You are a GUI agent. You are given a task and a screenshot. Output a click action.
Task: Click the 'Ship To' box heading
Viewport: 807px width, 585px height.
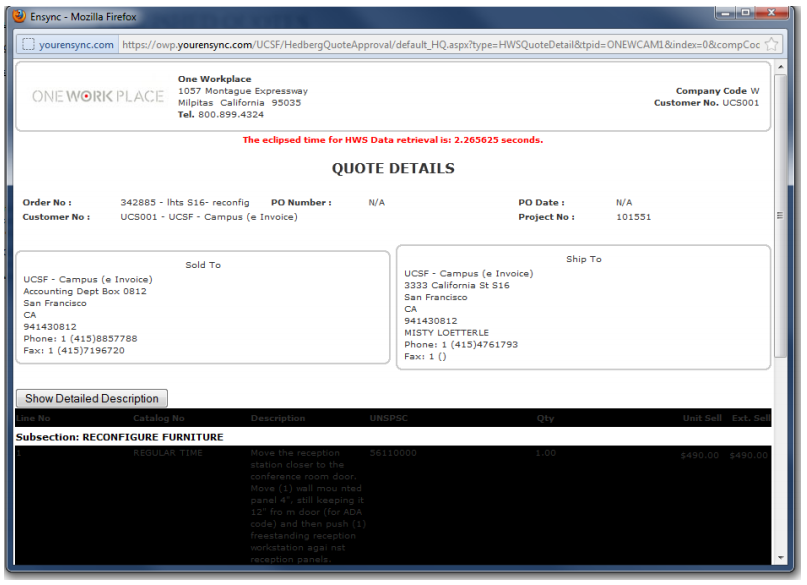[584, 259]
